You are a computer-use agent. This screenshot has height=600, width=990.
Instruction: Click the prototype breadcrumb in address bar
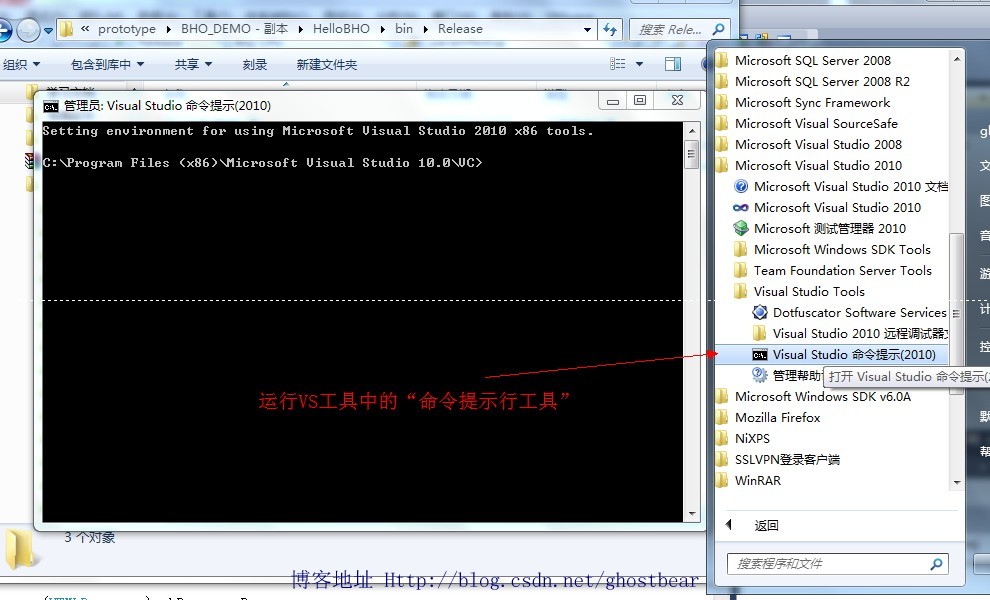coord(127,29)
